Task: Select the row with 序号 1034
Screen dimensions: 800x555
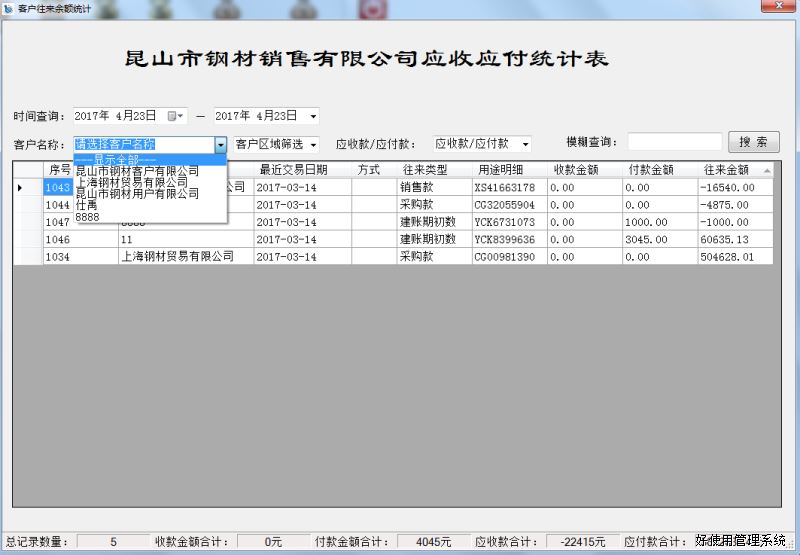Action: 58,257
